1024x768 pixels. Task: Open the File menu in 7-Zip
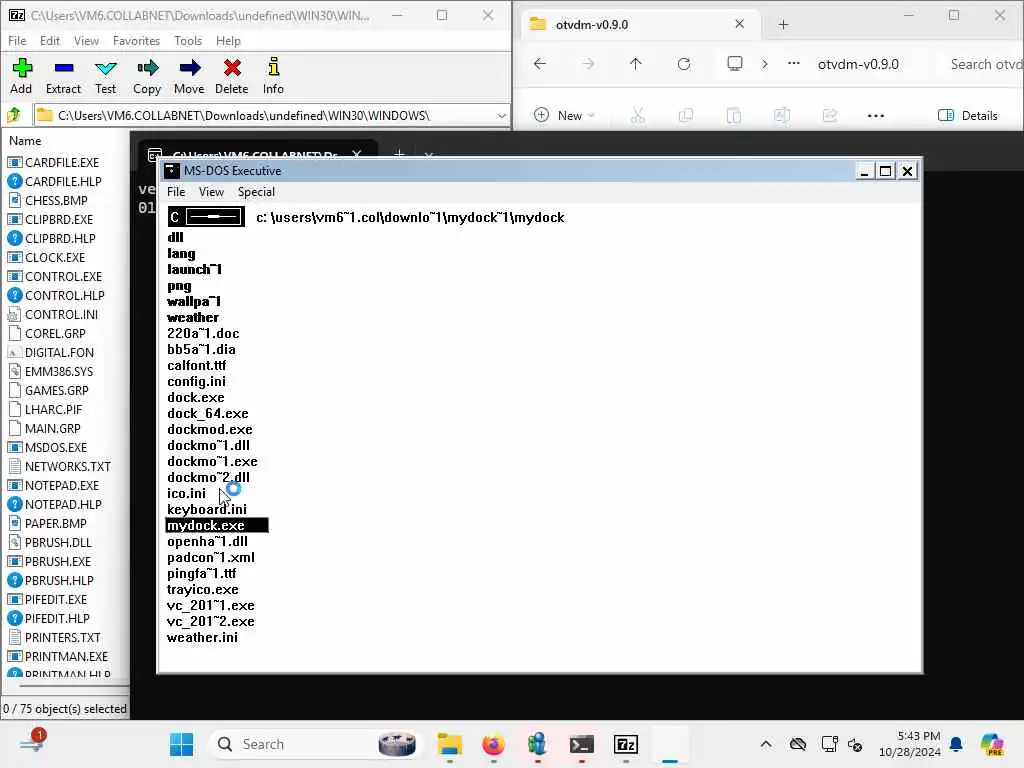17,40
